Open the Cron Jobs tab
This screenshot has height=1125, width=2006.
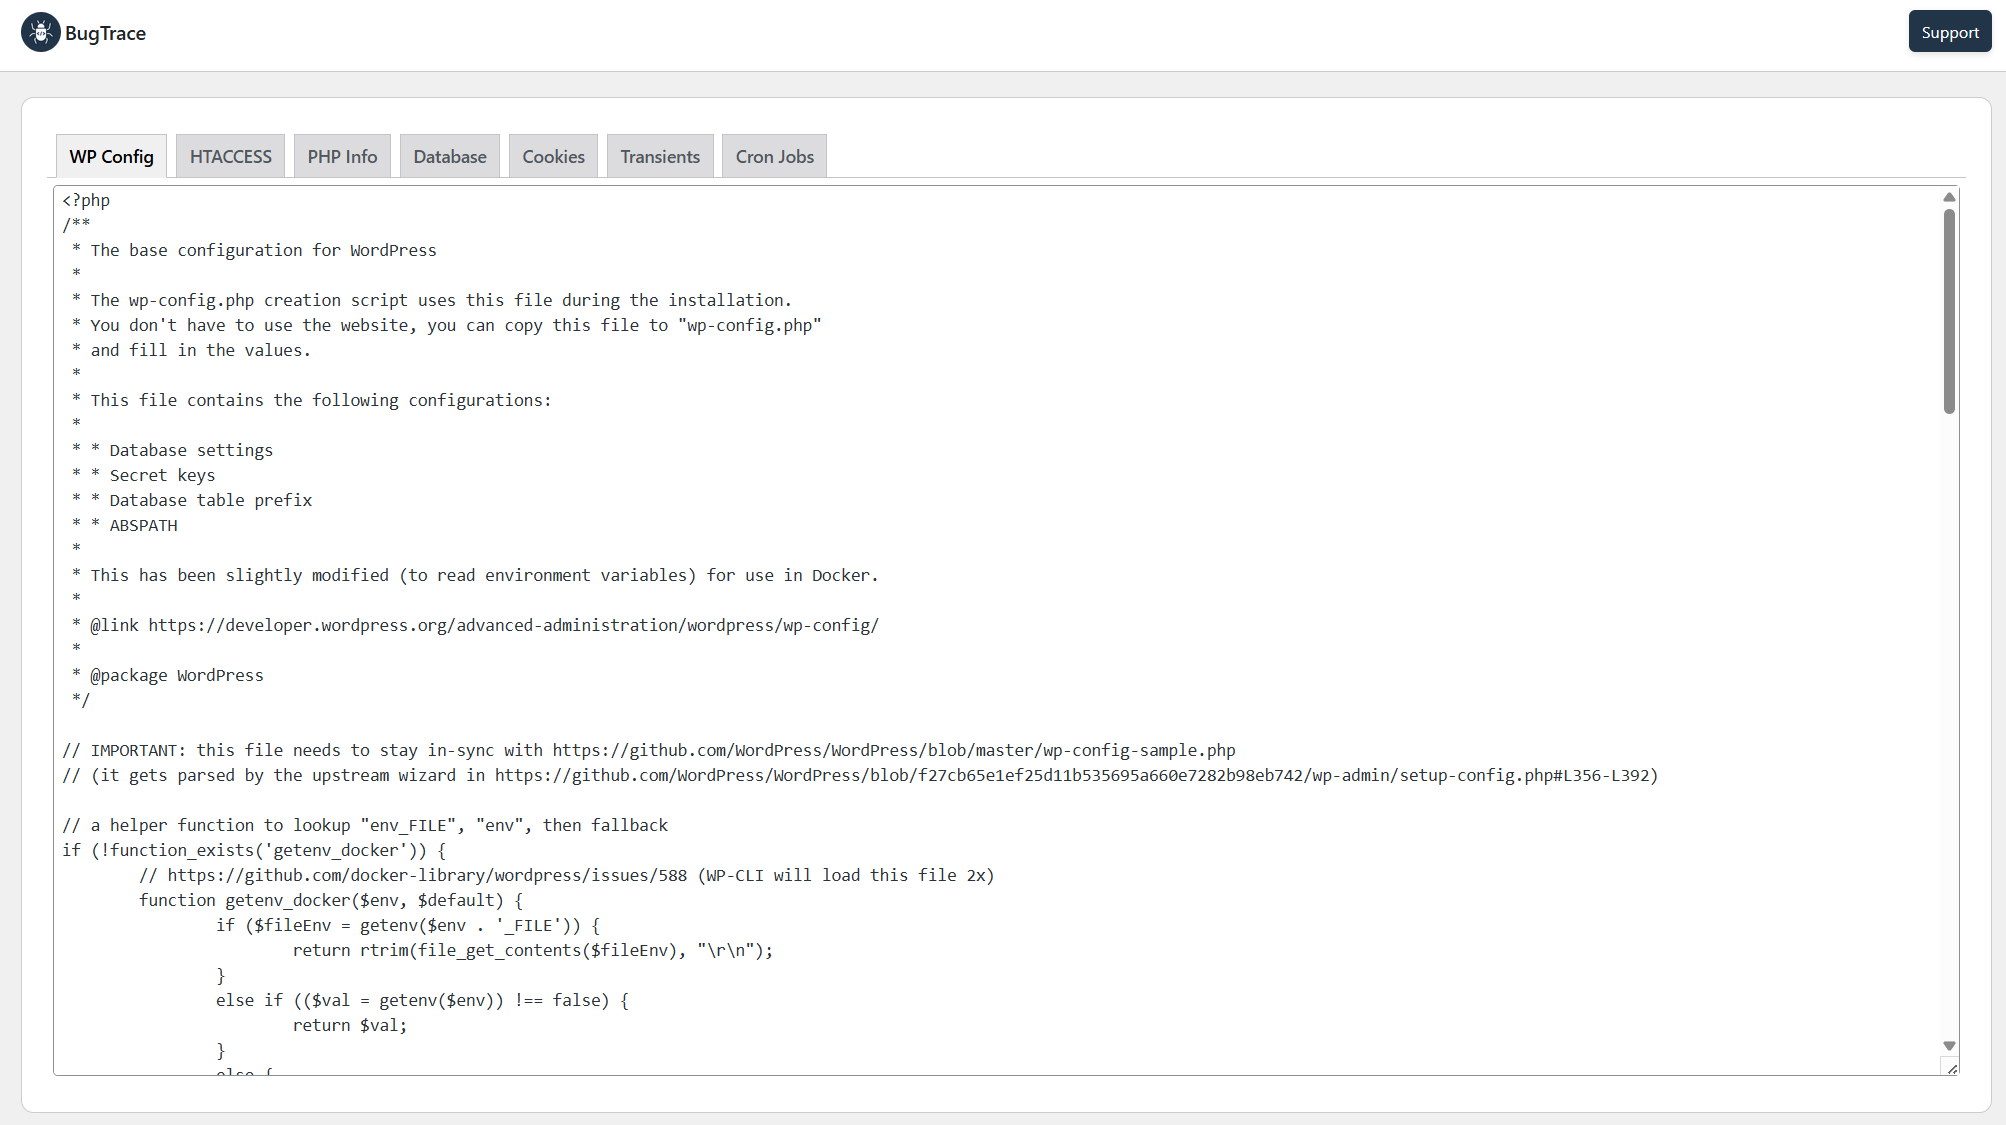(774, 156)
